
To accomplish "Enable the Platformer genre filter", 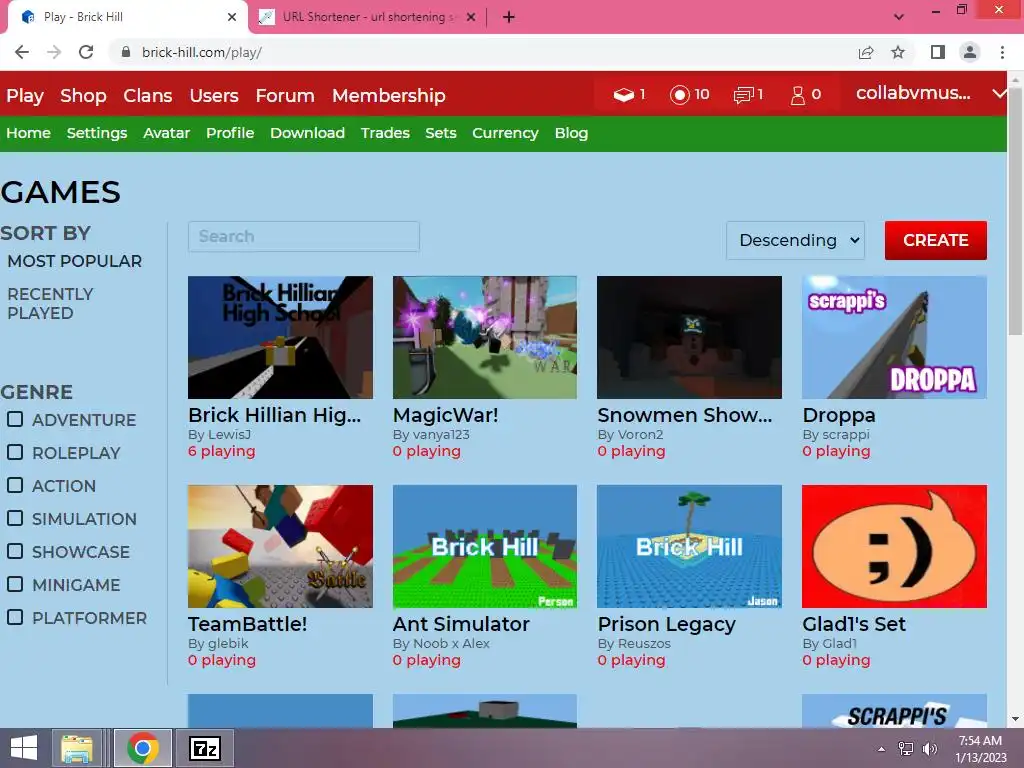I will pyautogui.click(x=15, y=617).
